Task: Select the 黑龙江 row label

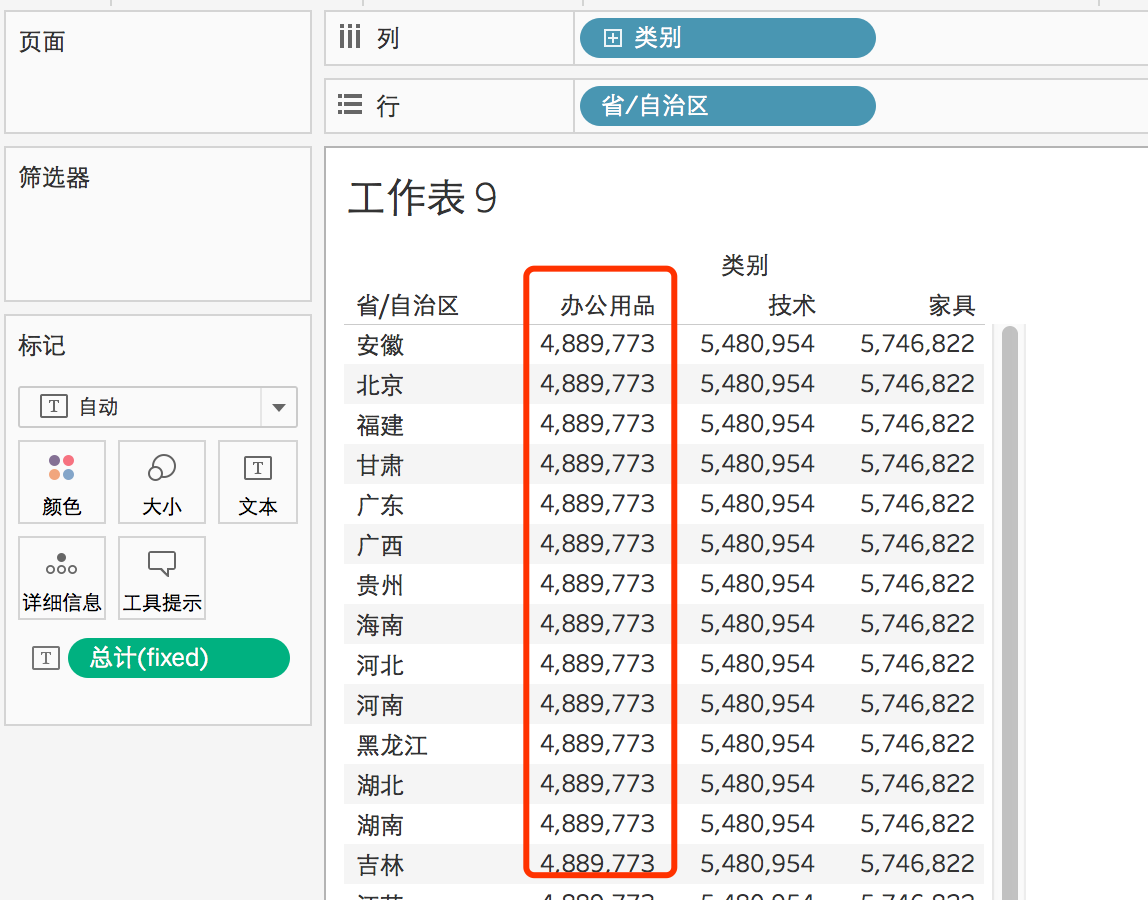Action: coord(392,745)
